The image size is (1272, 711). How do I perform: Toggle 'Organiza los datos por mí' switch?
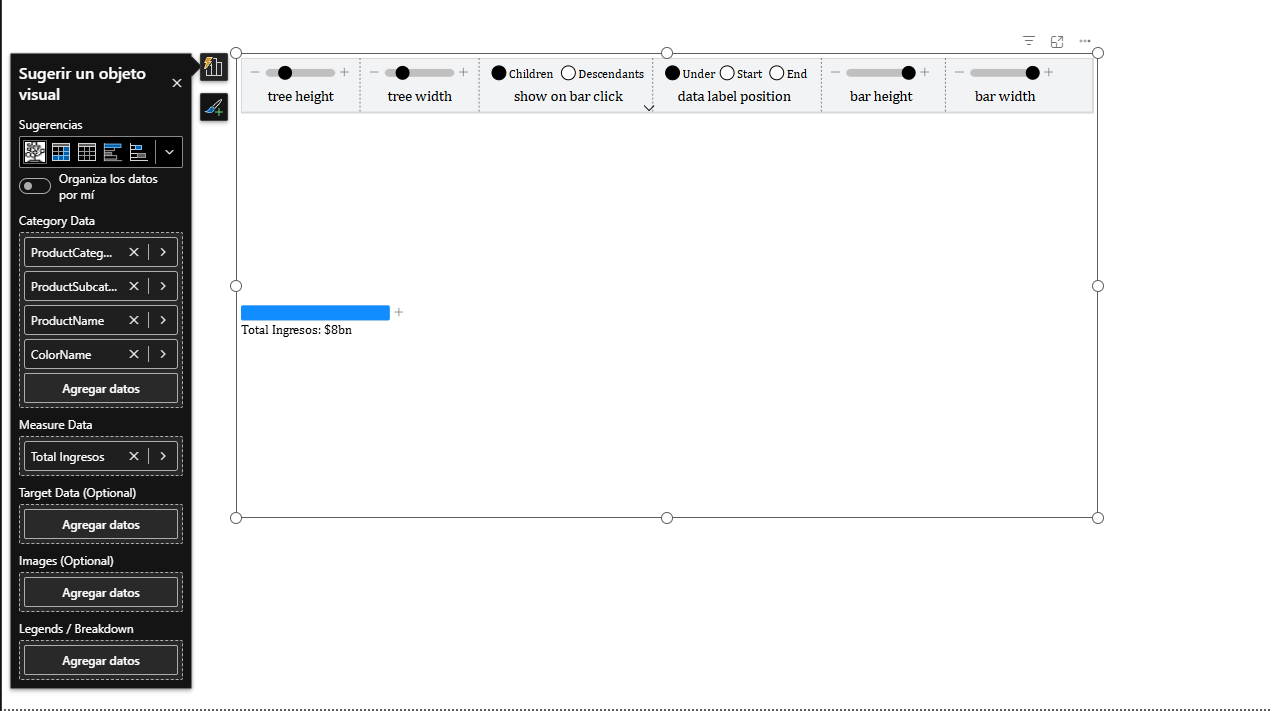[35, 186]
